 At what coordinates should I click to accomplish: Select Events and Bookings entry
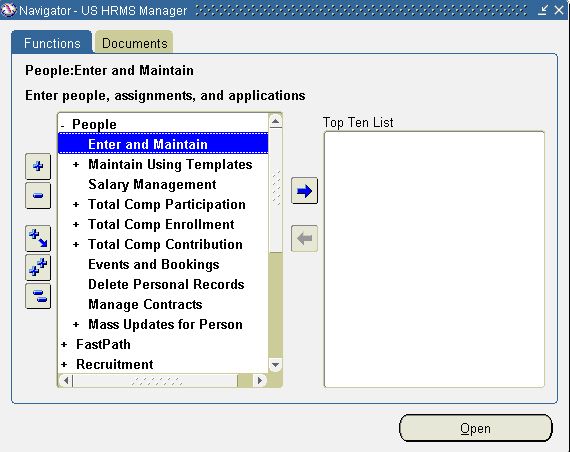(x=154, y=264)
